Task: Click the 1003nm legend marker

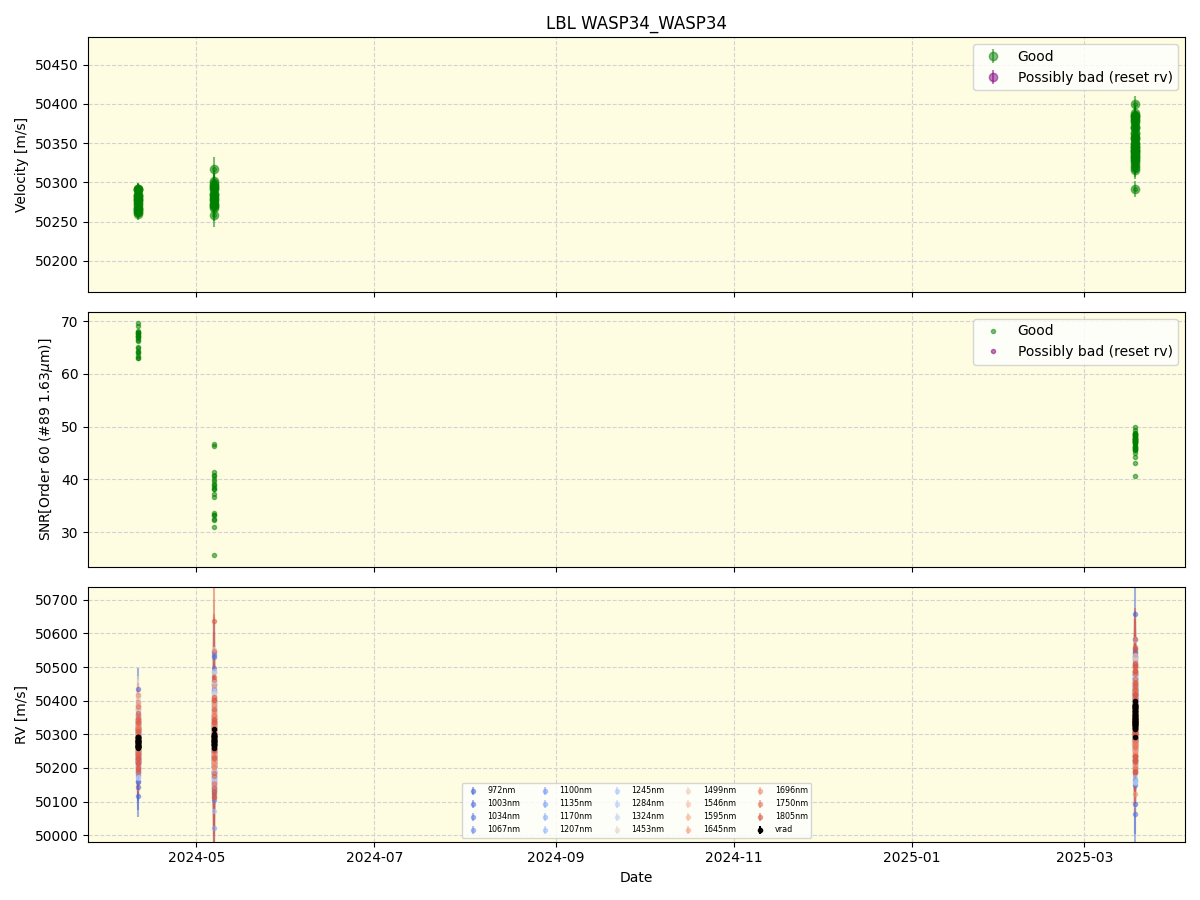Action: click(x=473, y=803)
